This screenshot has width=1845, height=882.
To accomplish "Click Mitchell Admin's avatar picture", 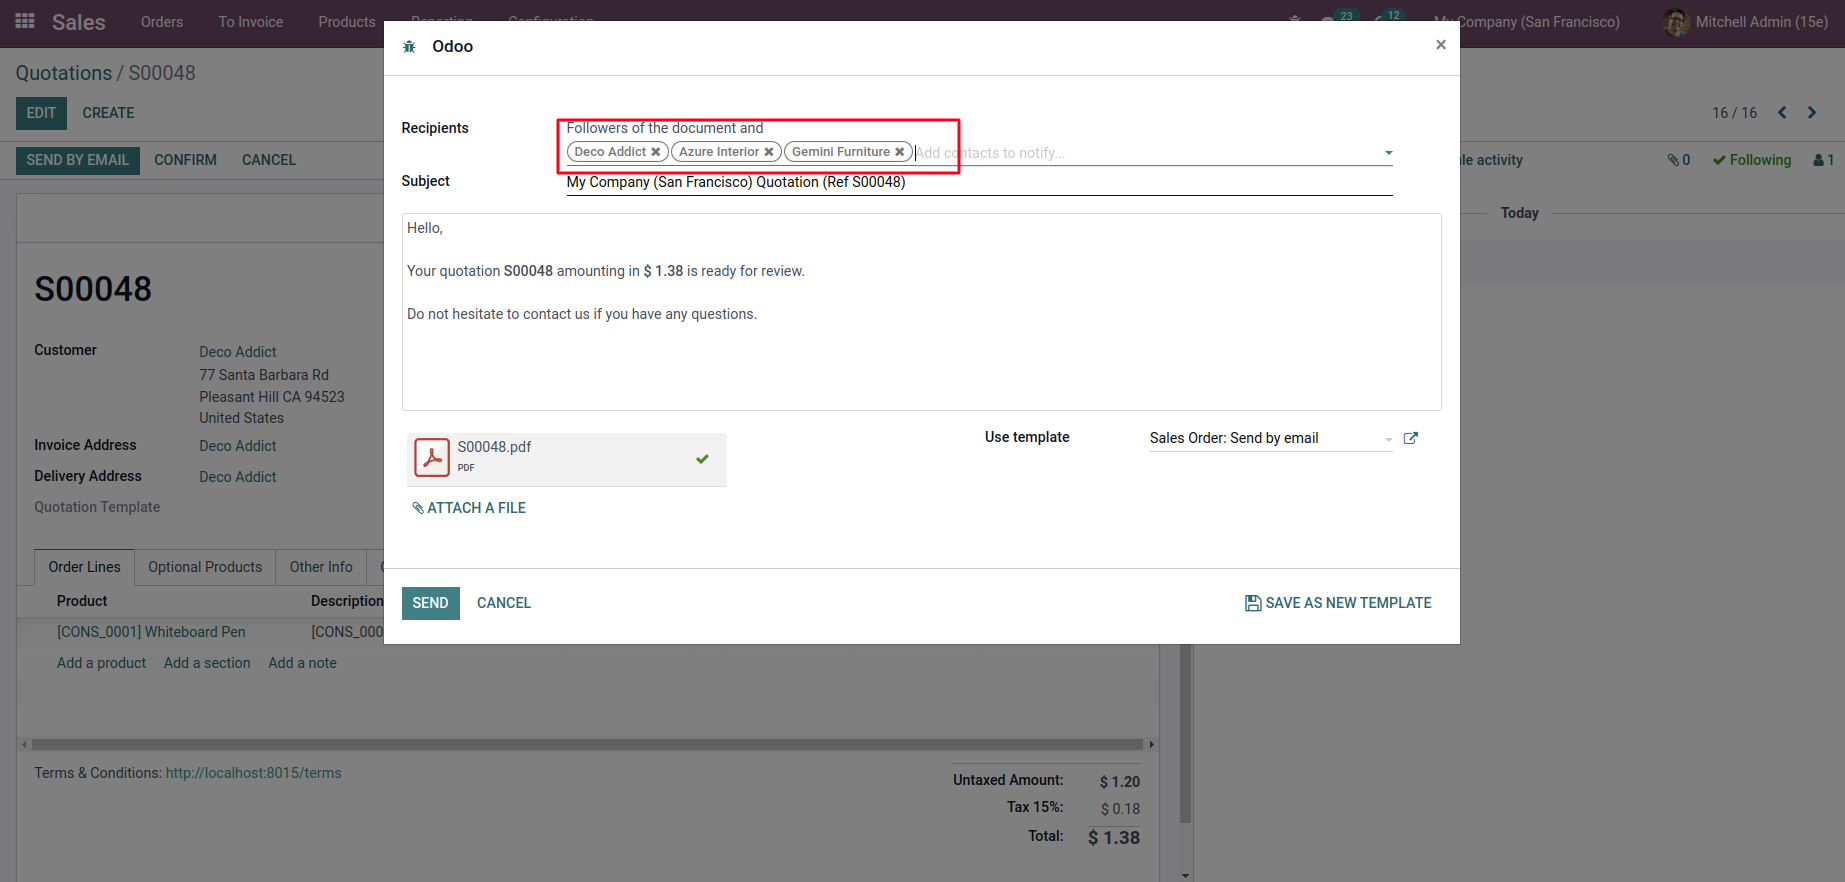I will point(1676,22).
